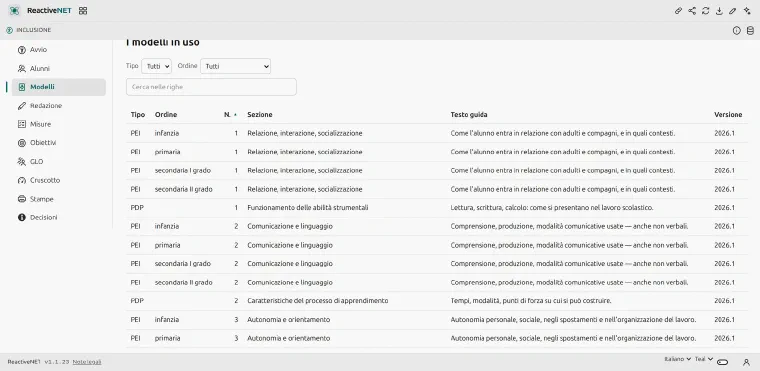Image resolution: width=760 pixels, height=371 pixels.
Task: Open the apps grid icon beside ReactiveNET
Action: 83,11
